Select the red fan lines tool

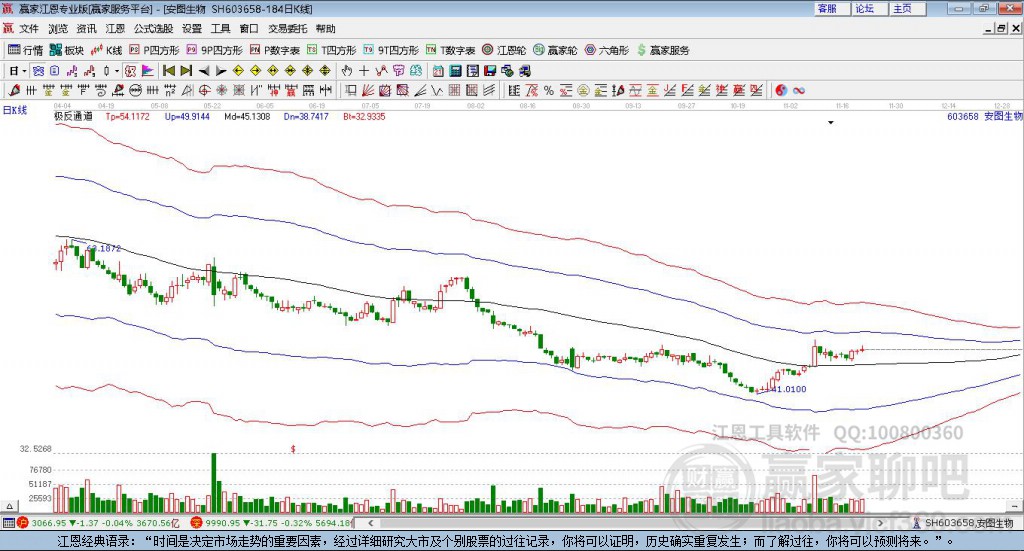[367, 90]
